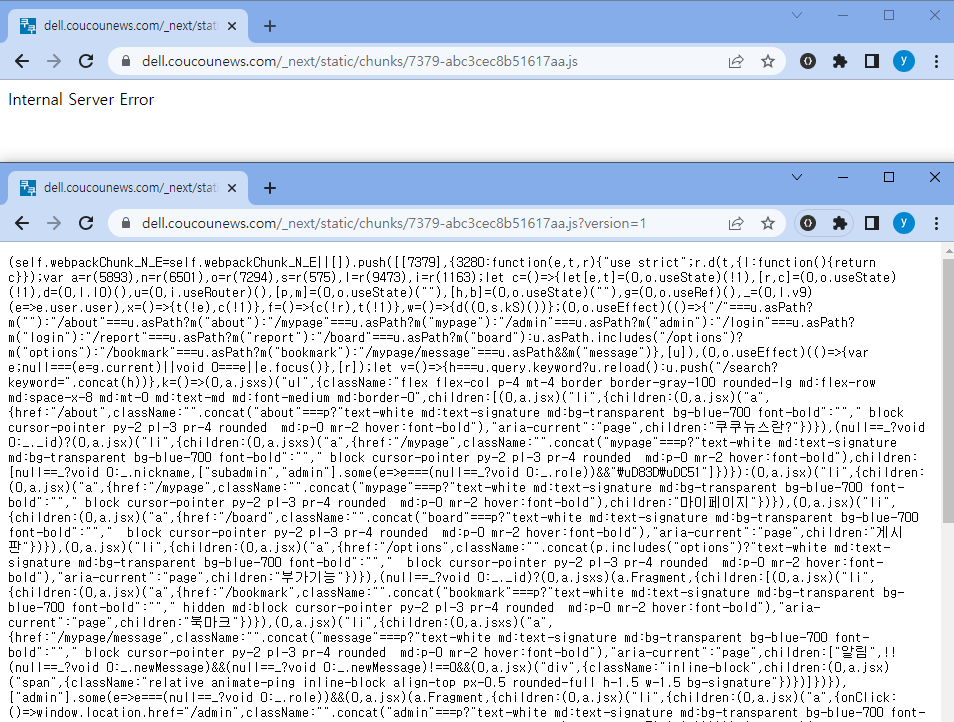
Task: Bookmark the Internal Server Error page with star
Action: pos(767,61)
